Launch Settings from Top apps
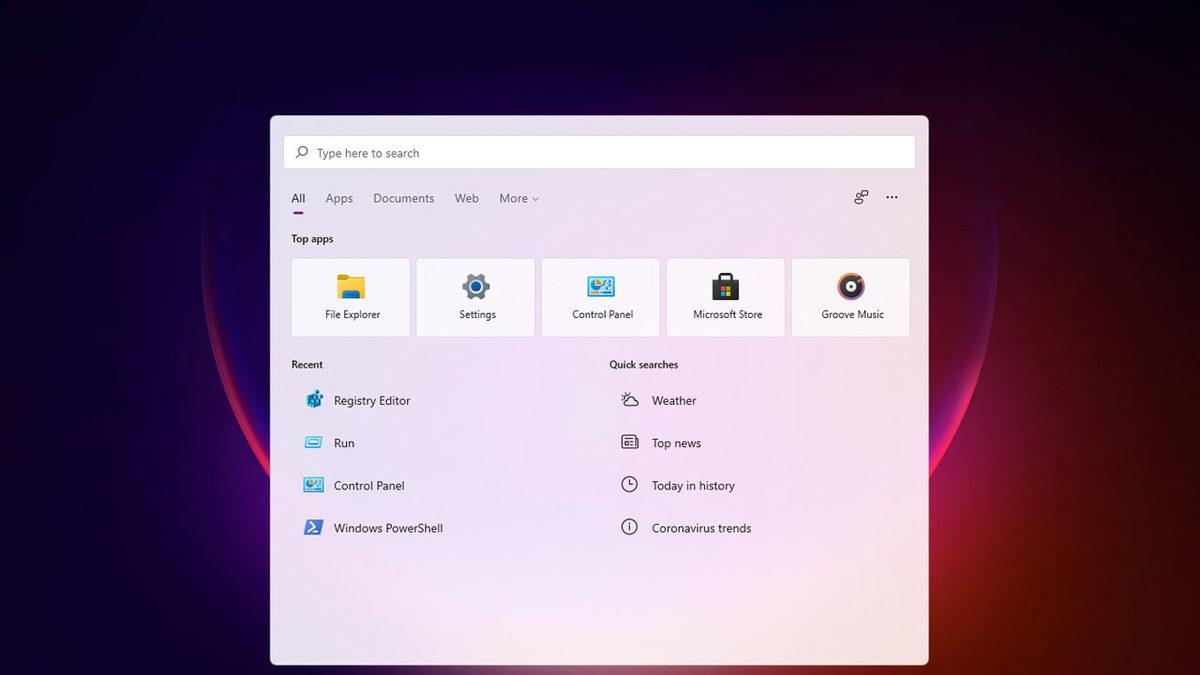 (475, 297)
